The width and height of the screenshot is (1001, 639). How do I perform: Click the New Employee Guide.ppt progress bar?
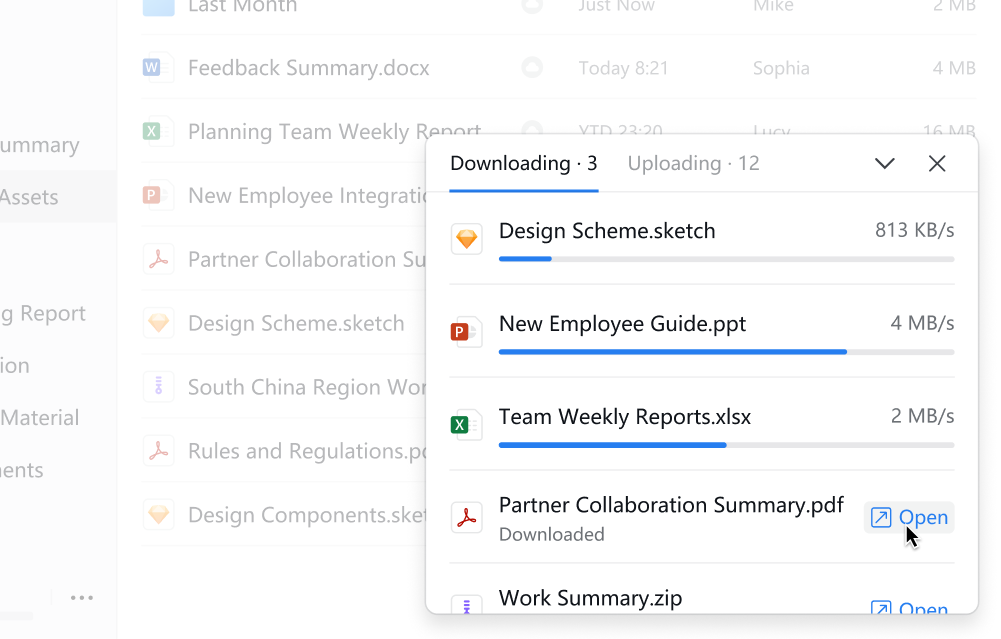726,352
